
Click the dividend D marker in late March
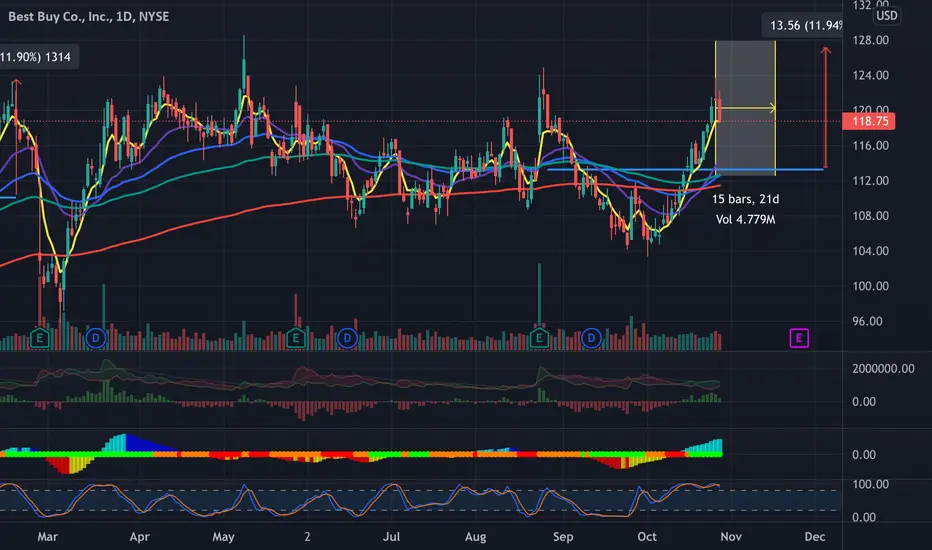pyautogui.click(x=95, y=338)
